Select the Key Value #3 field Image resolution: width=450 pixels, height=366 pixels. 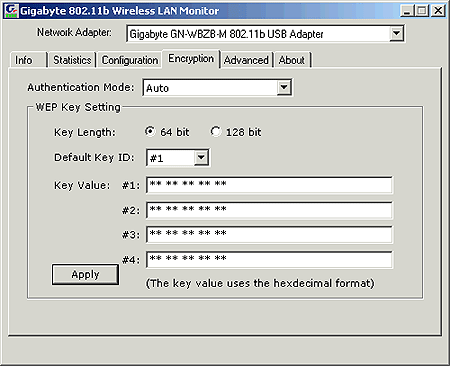point(269,235)
